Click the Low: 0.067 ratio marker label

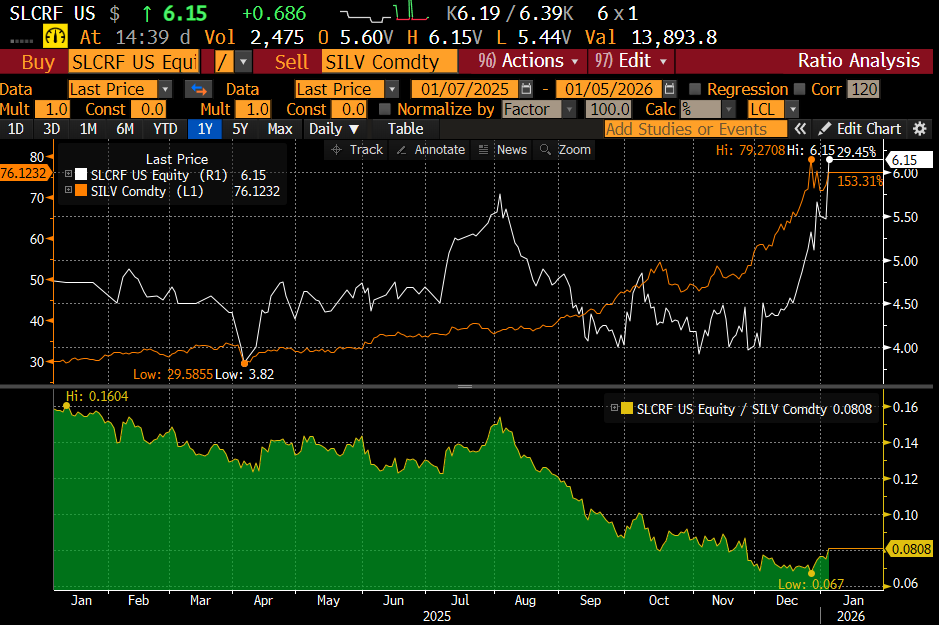tap(811, 584)
